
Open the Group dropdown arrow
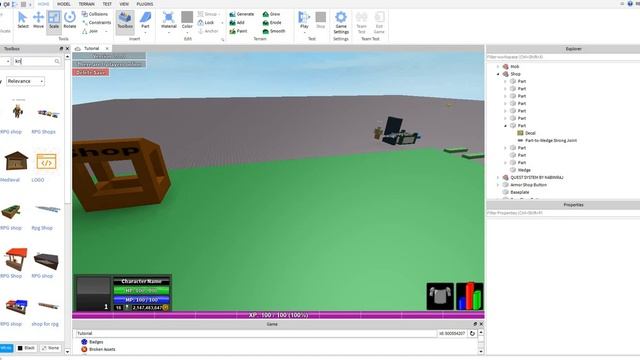point(220,14)
